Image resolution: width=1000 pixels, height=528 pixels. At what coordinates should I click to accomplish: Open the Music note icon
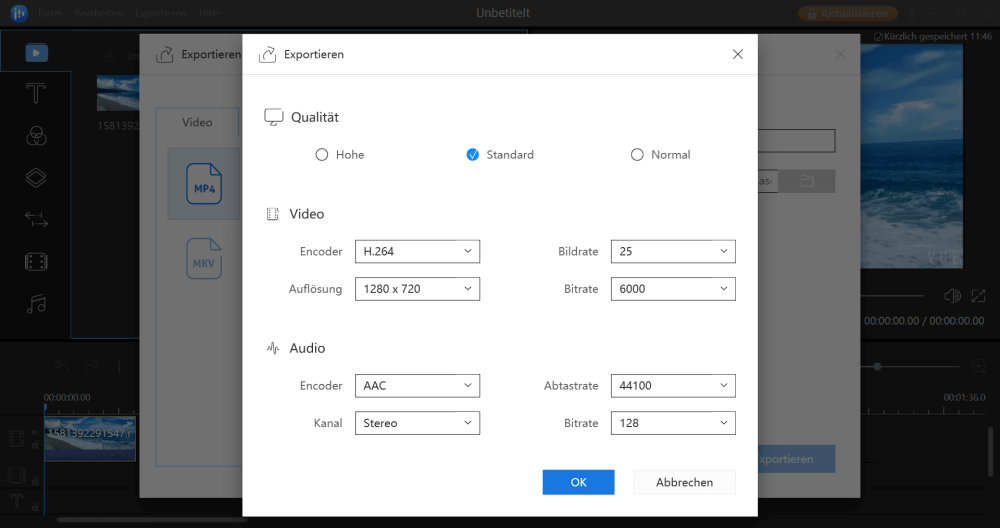coord(36,304)
